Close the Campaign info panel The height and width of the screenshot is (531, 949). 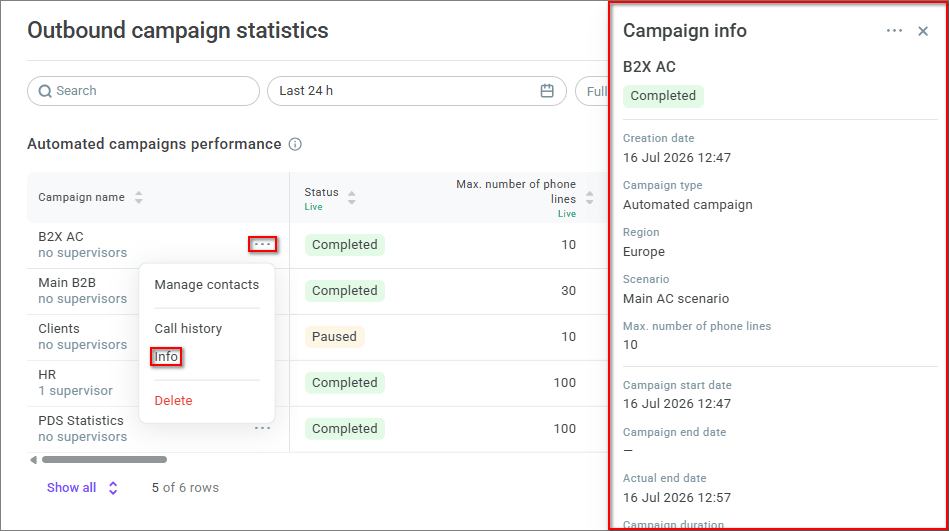[922, 31]
